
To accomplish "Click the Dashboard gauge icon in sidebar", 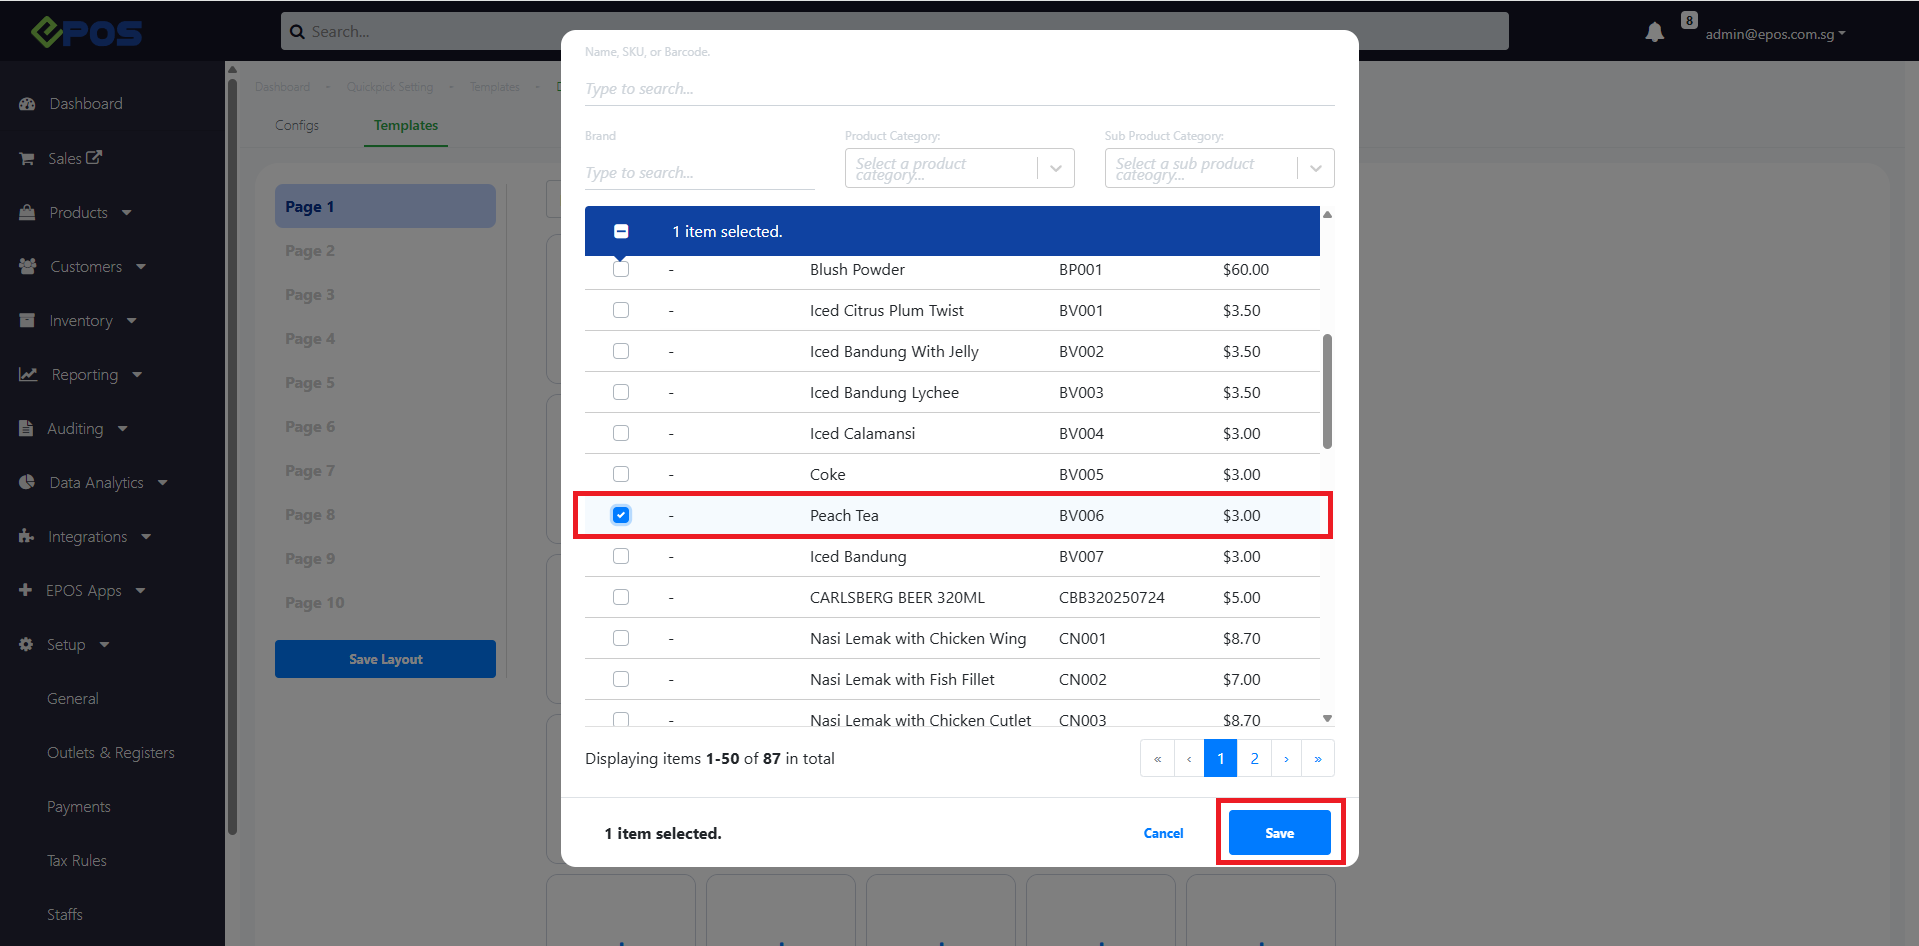I will (x=27, y=104).
